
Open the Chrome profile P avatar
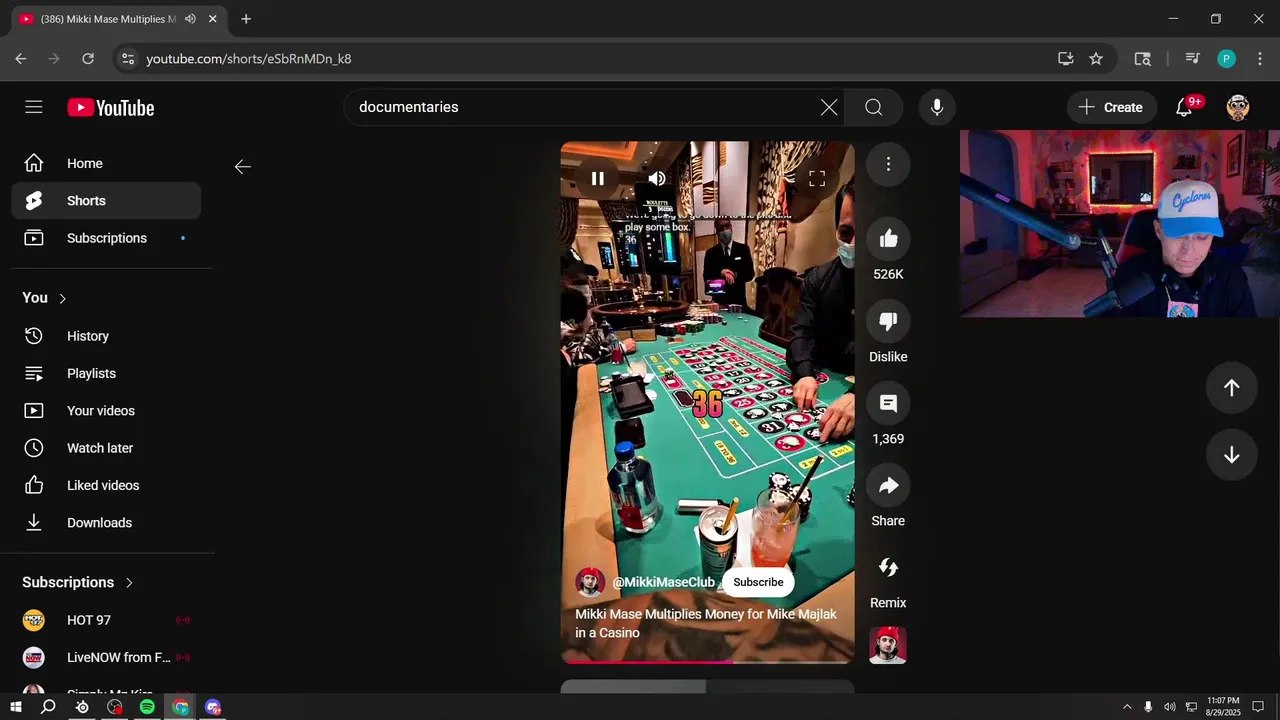pyautogui.click(x=1227, y=59)
